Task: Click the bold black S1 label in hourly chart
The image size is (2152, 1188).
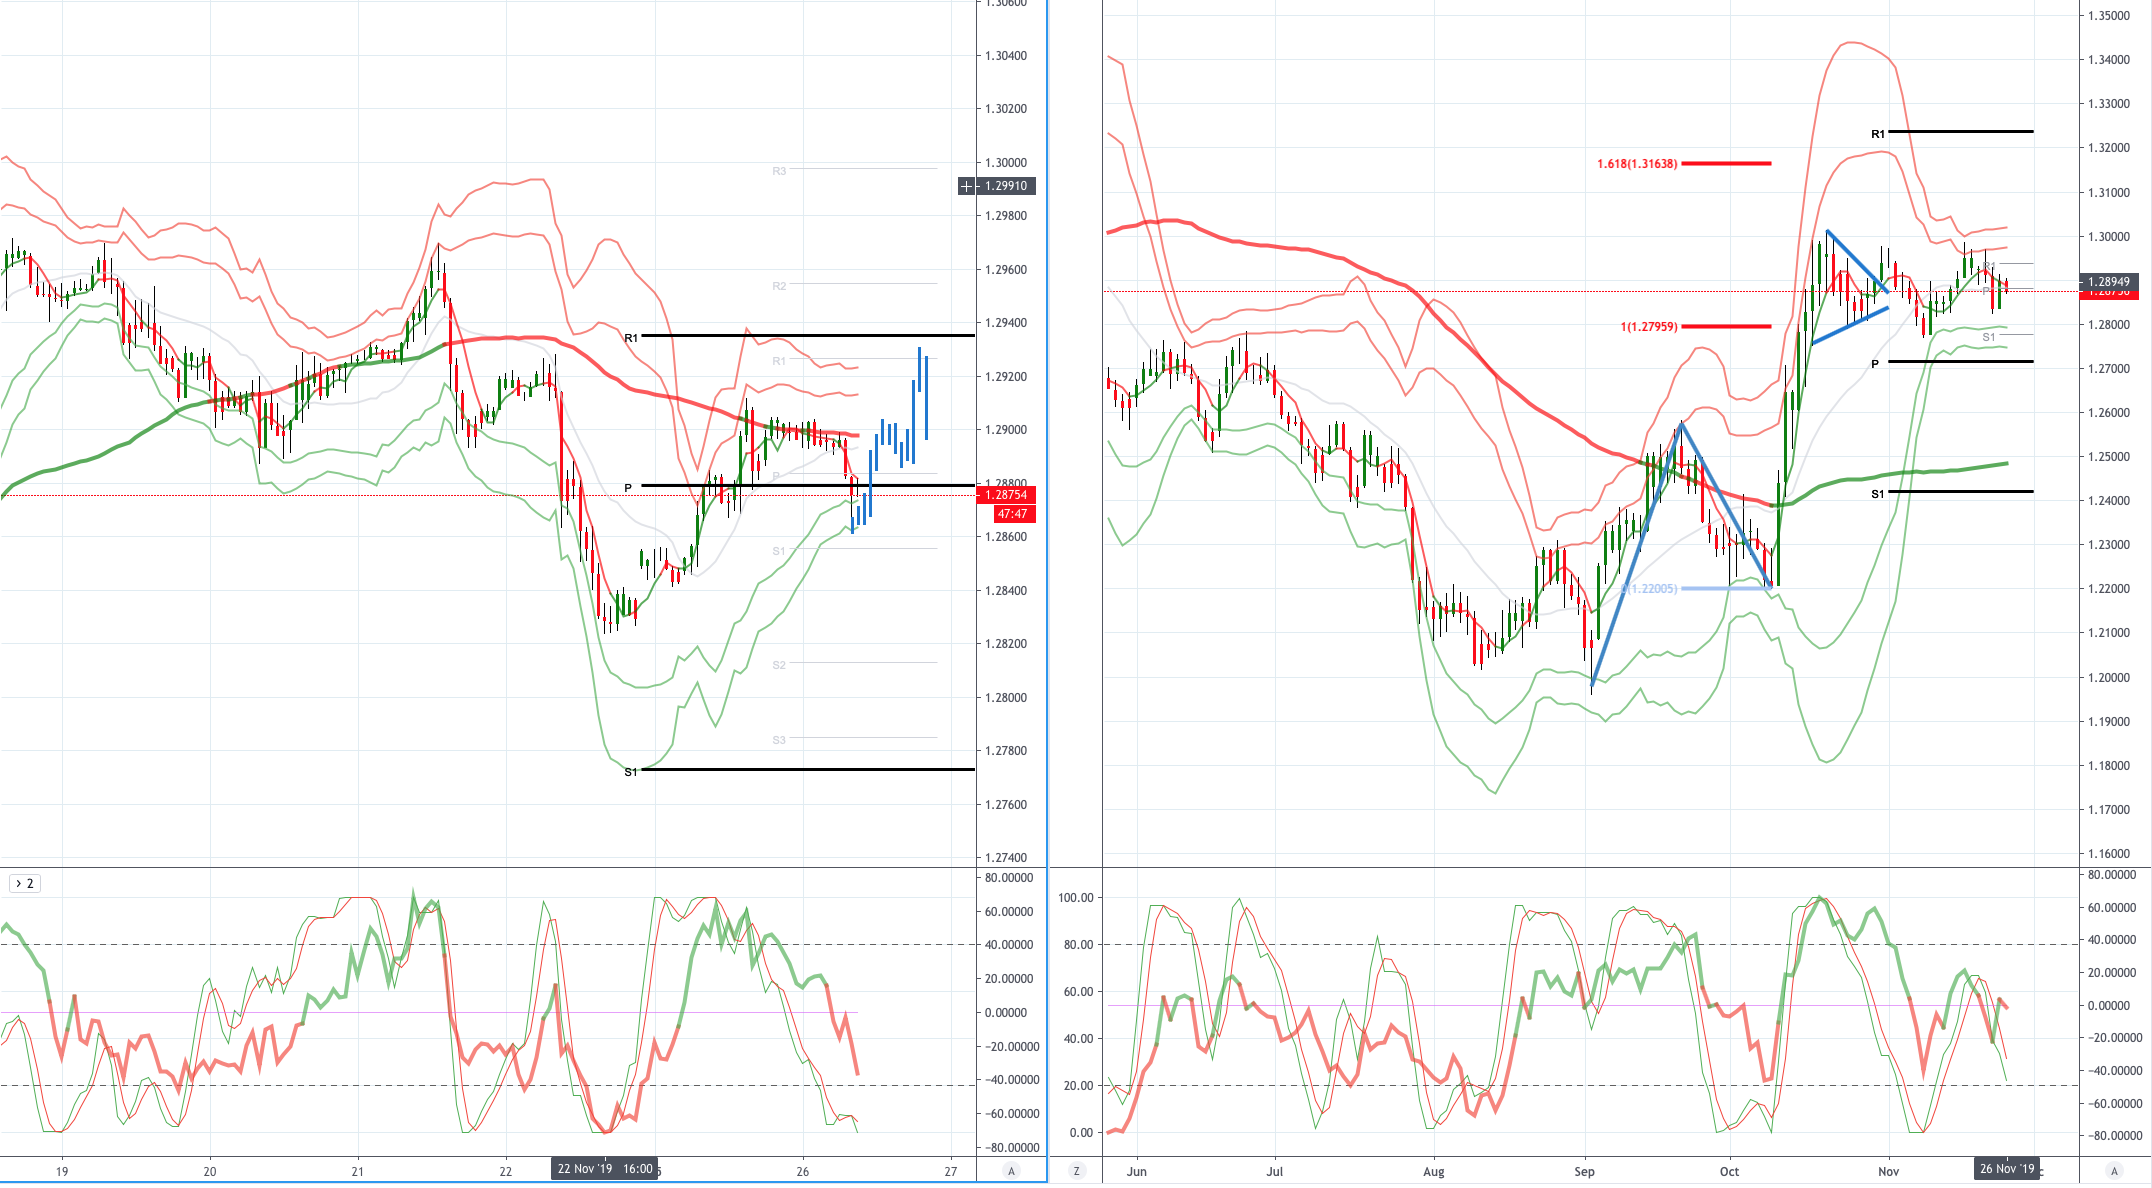Action: coord(631,772)
